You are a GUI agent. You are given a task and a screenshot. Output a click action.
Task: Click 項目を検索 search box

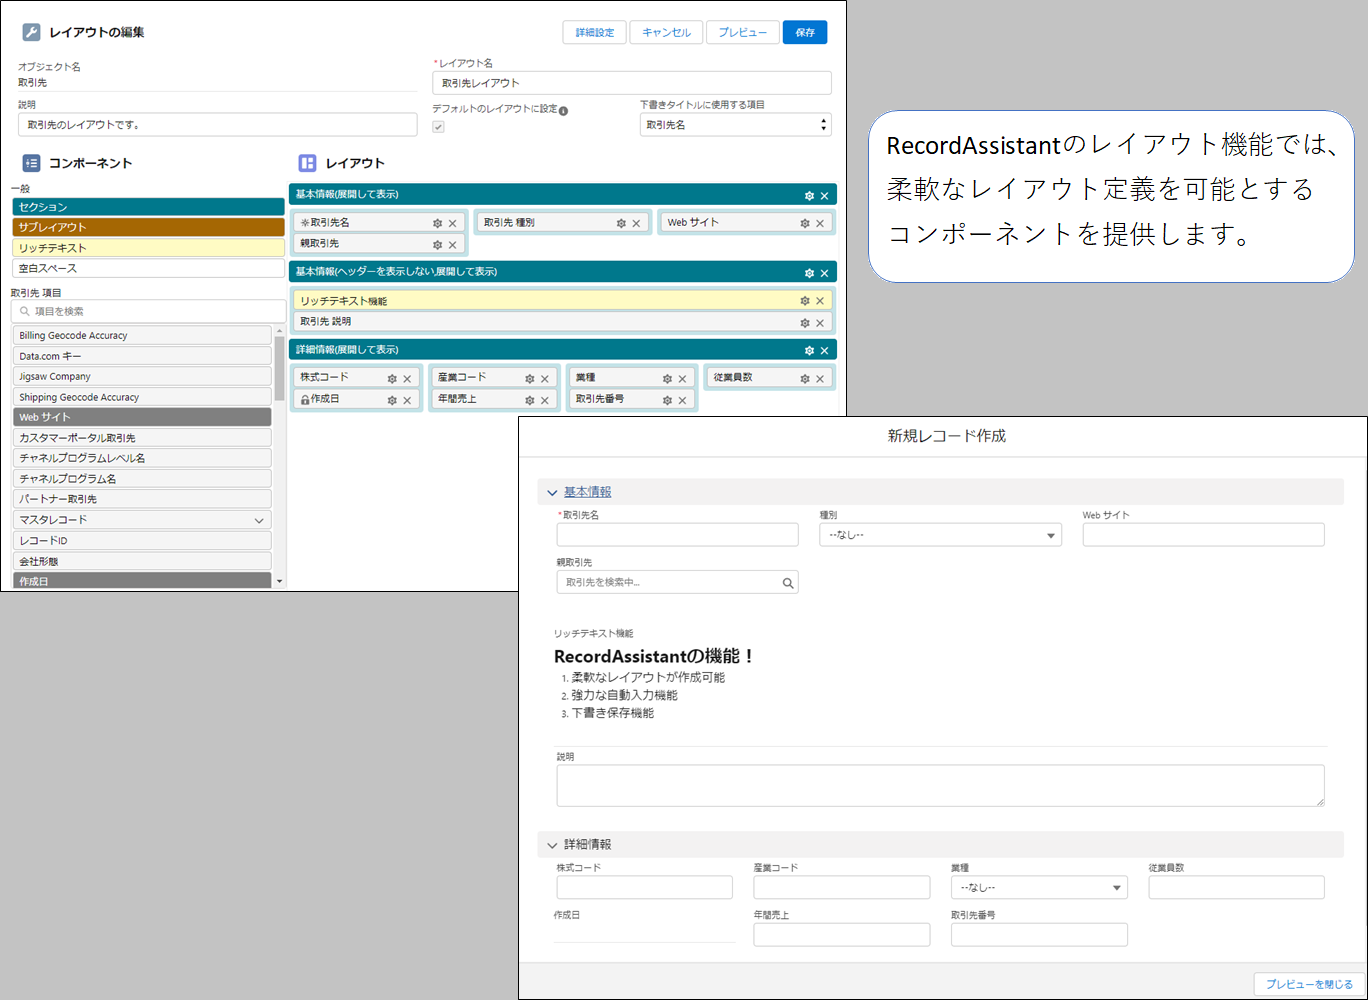click(x=148, y=311)
